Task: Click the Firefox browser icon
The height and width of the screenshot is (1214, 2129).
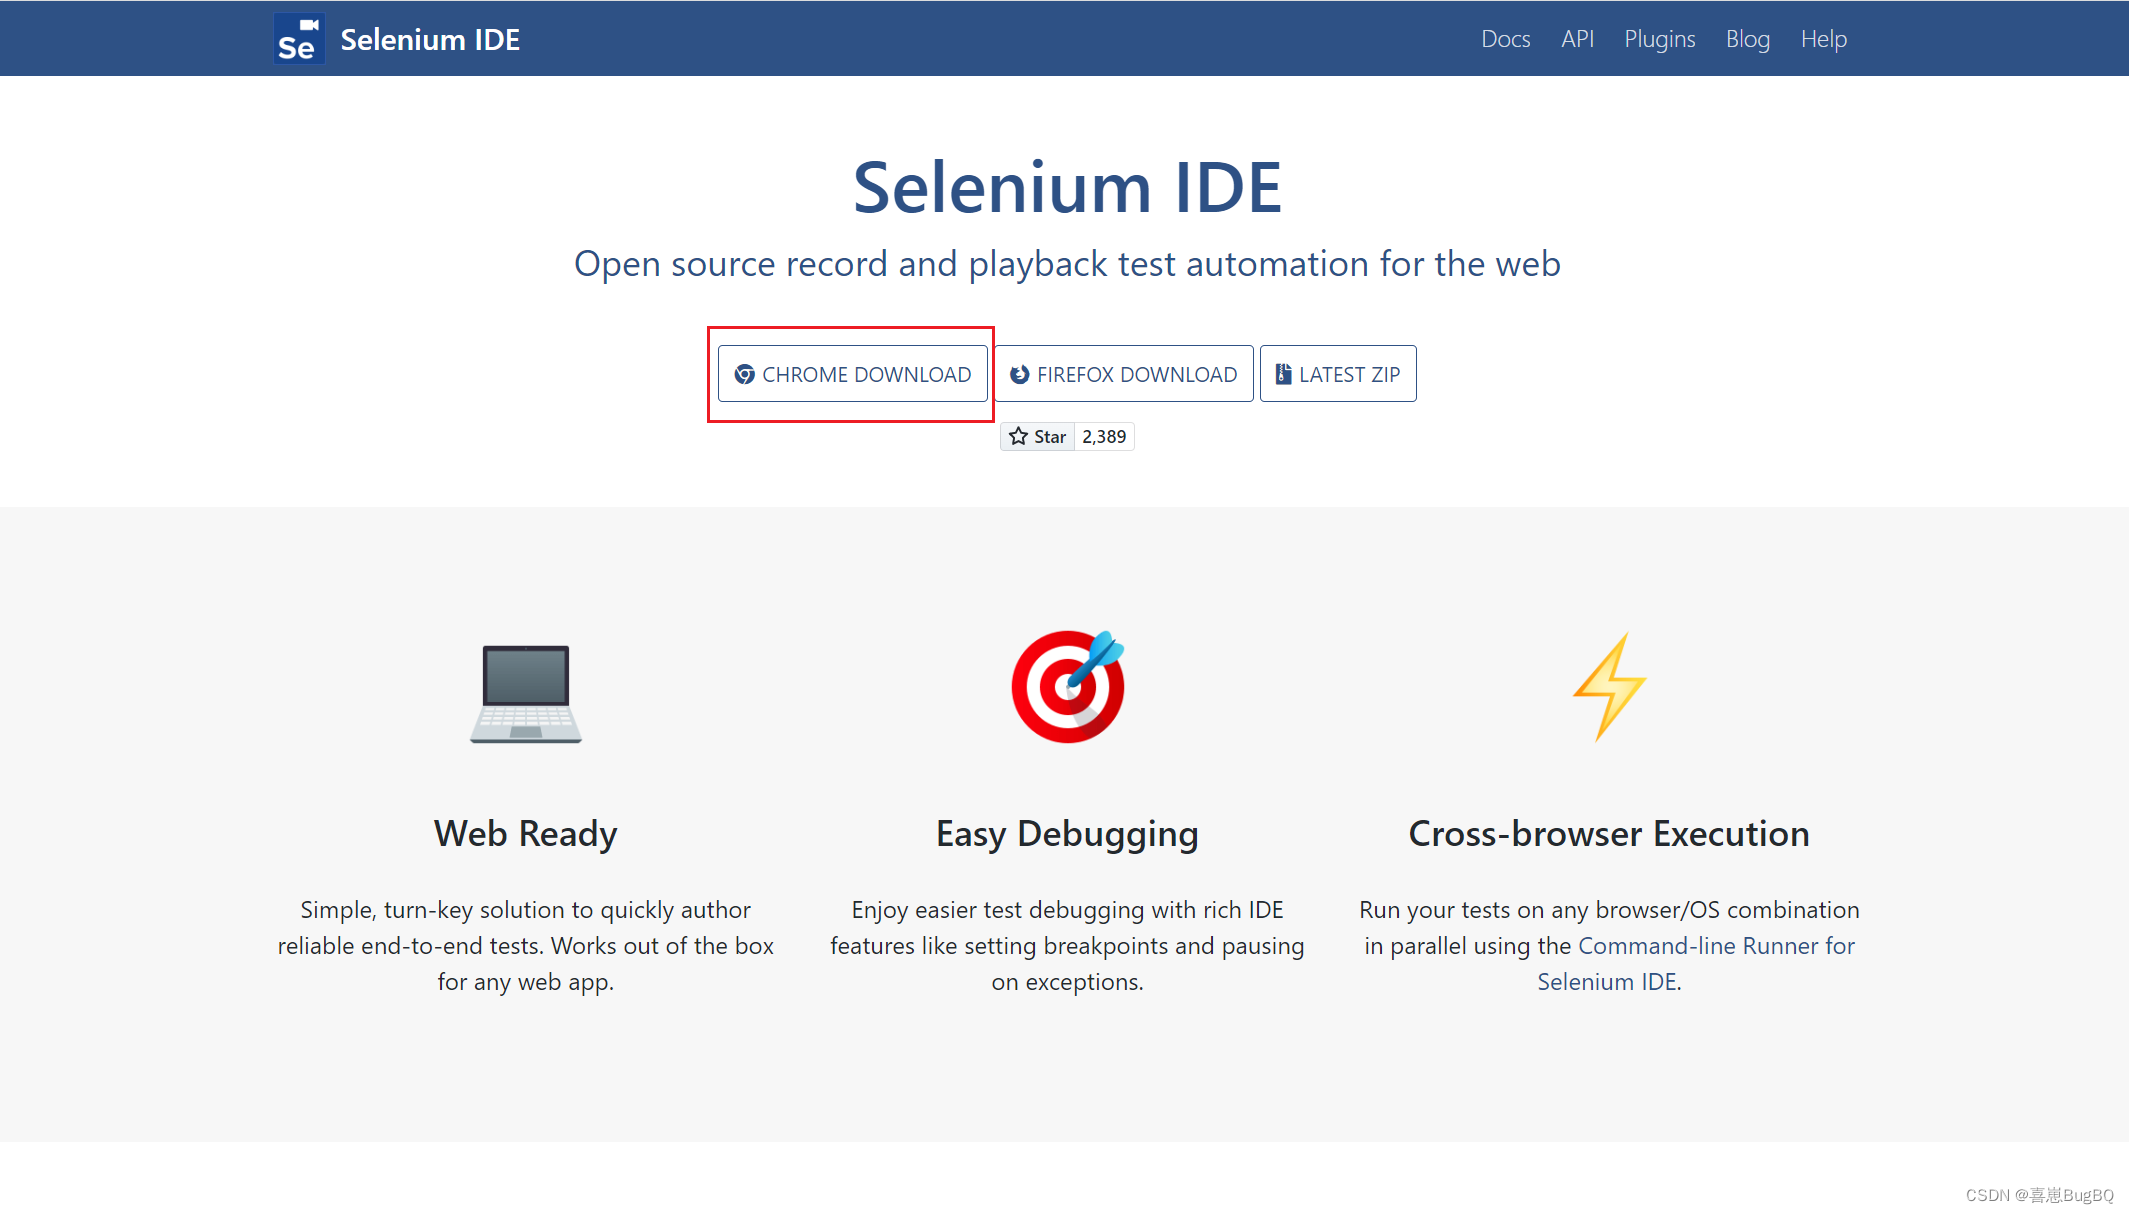Action: pos(1019,374)
